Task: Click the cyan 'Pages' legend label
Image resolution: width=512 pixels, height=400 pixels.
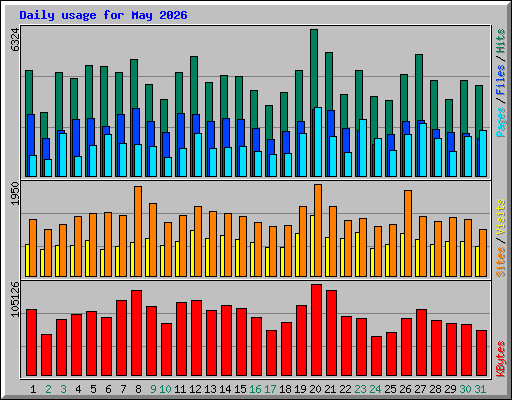Action: (x=501, y=122)
